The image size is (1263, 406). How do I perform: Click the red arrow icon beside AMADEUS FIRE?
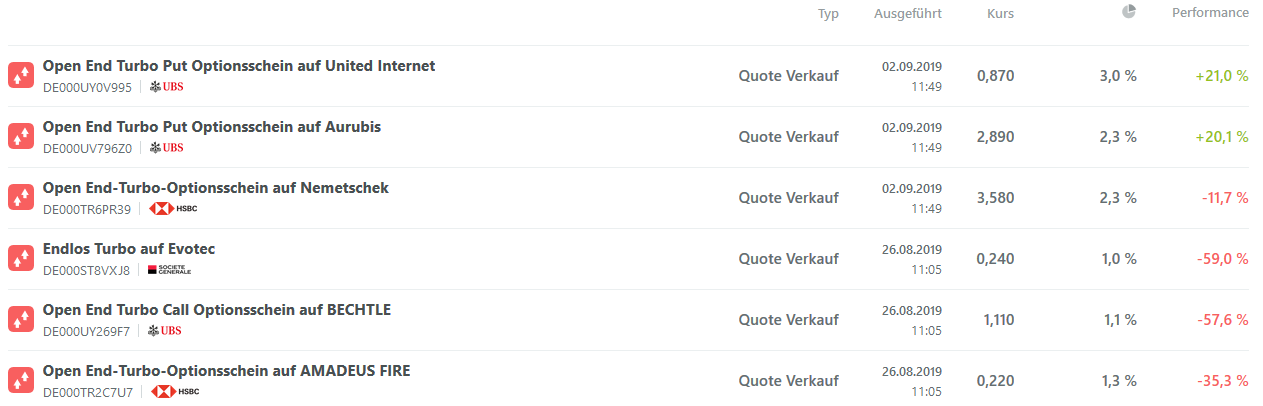click(x=21, y=381)
